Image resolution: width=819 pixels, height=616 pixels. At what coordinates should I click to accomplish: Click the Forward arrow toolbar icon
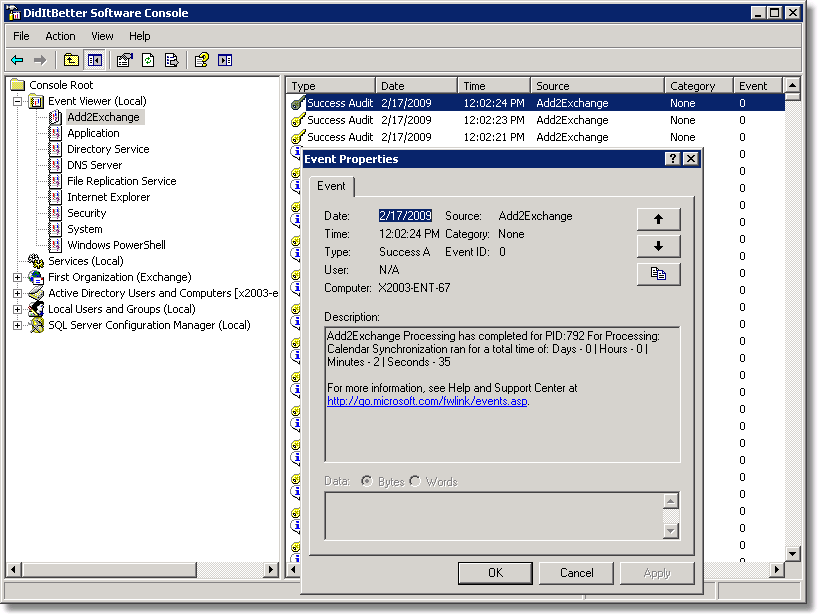40,61
